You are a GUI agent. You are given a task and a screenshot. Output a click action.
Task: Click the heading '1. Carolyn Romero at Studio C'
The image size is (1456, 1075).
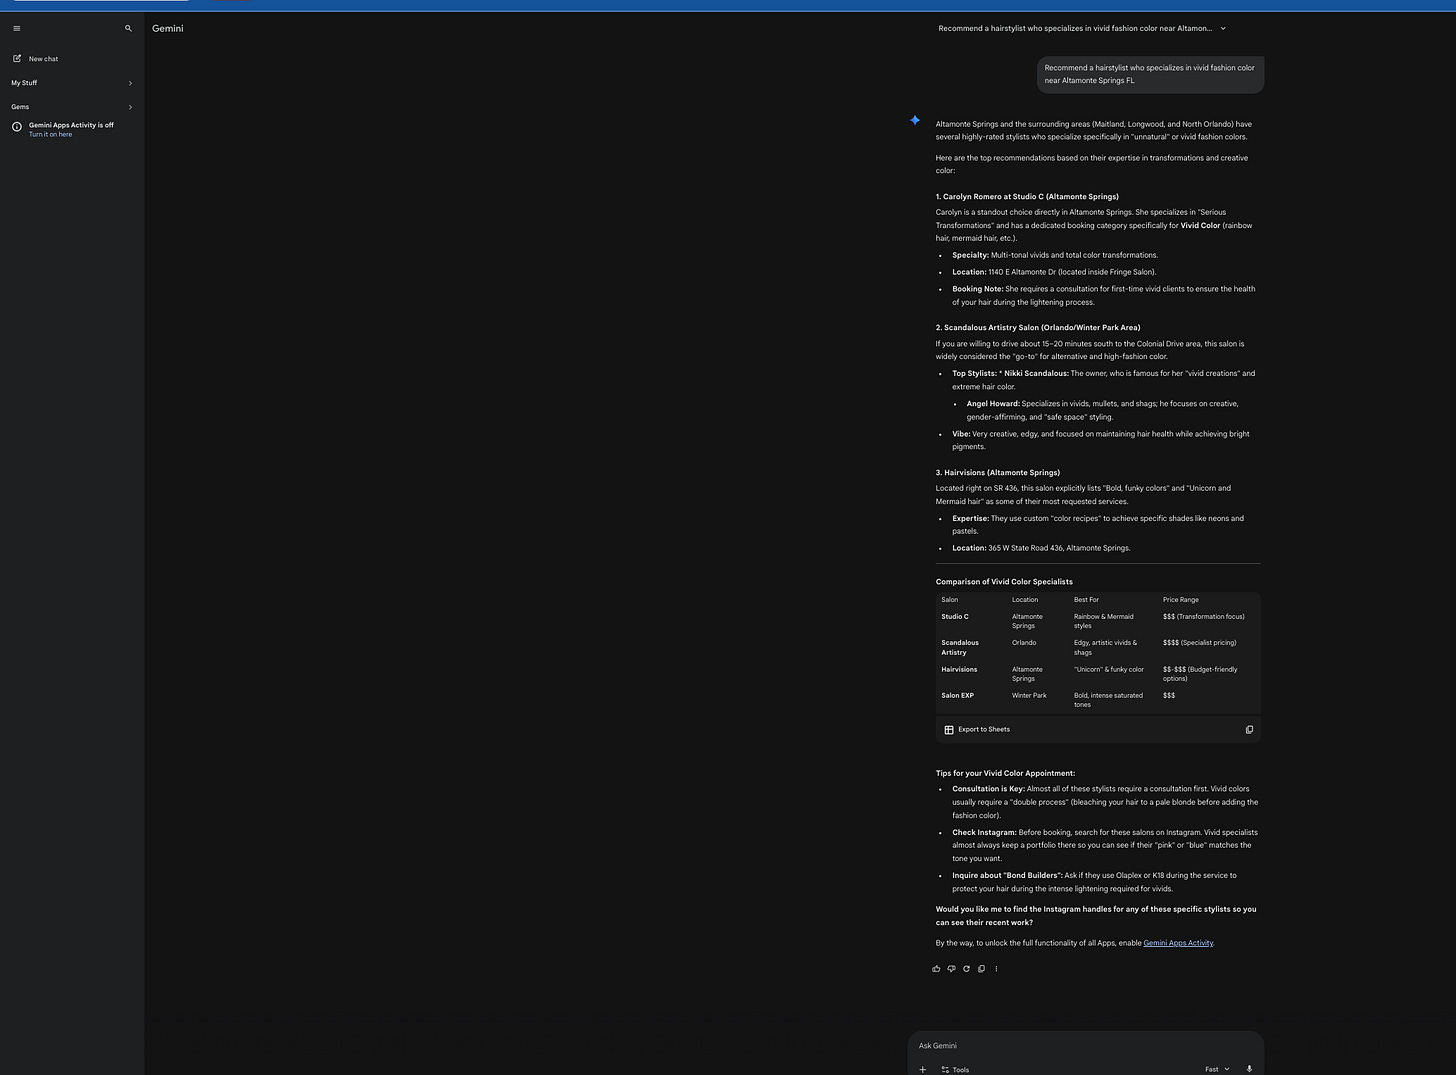[1027, 197]
